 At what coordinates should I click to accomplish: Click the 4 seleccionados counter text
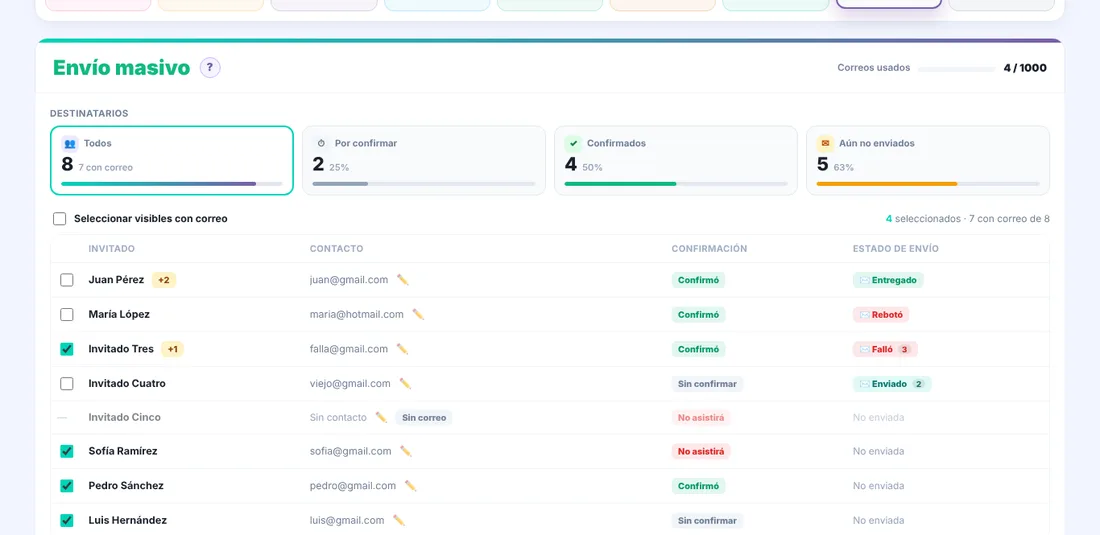pyautogui.click(x=923, y=219)
